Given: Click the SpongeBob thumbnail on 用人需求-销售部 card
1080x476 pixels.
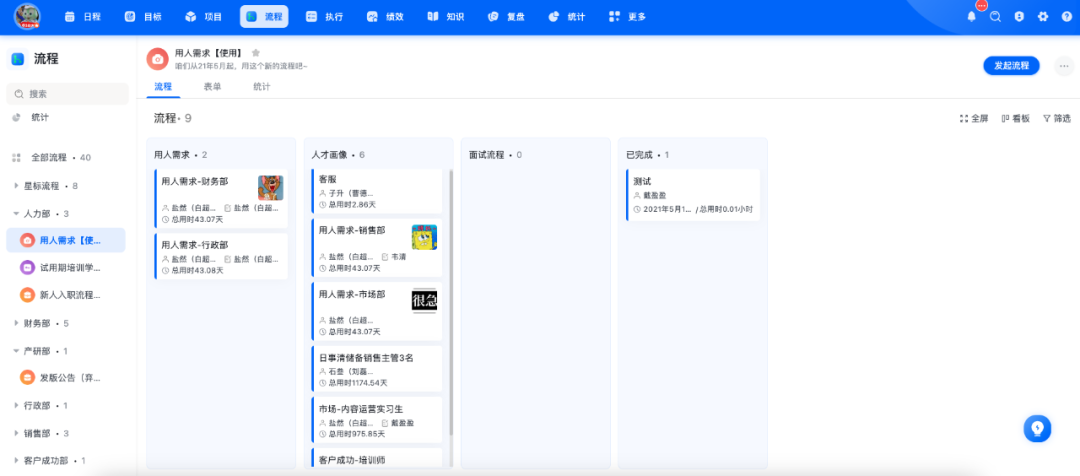Looking at the screenshot, I should click(424, 237).
